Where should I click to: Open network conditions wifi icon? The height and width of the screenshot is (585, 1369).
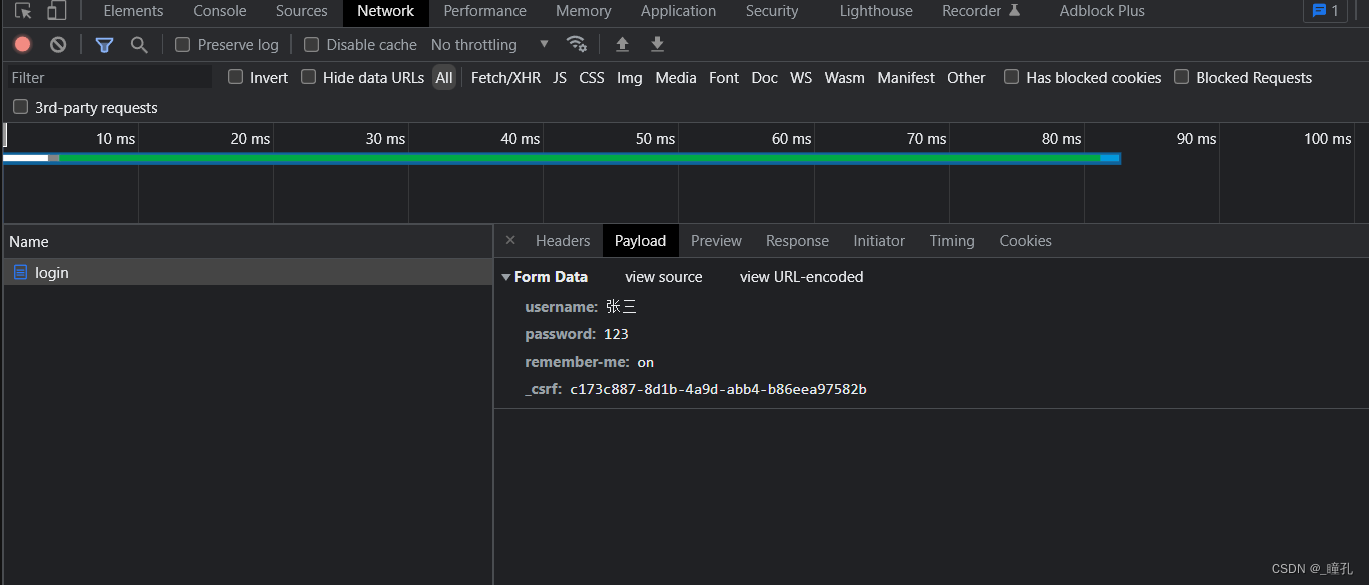tap(576, 44)
